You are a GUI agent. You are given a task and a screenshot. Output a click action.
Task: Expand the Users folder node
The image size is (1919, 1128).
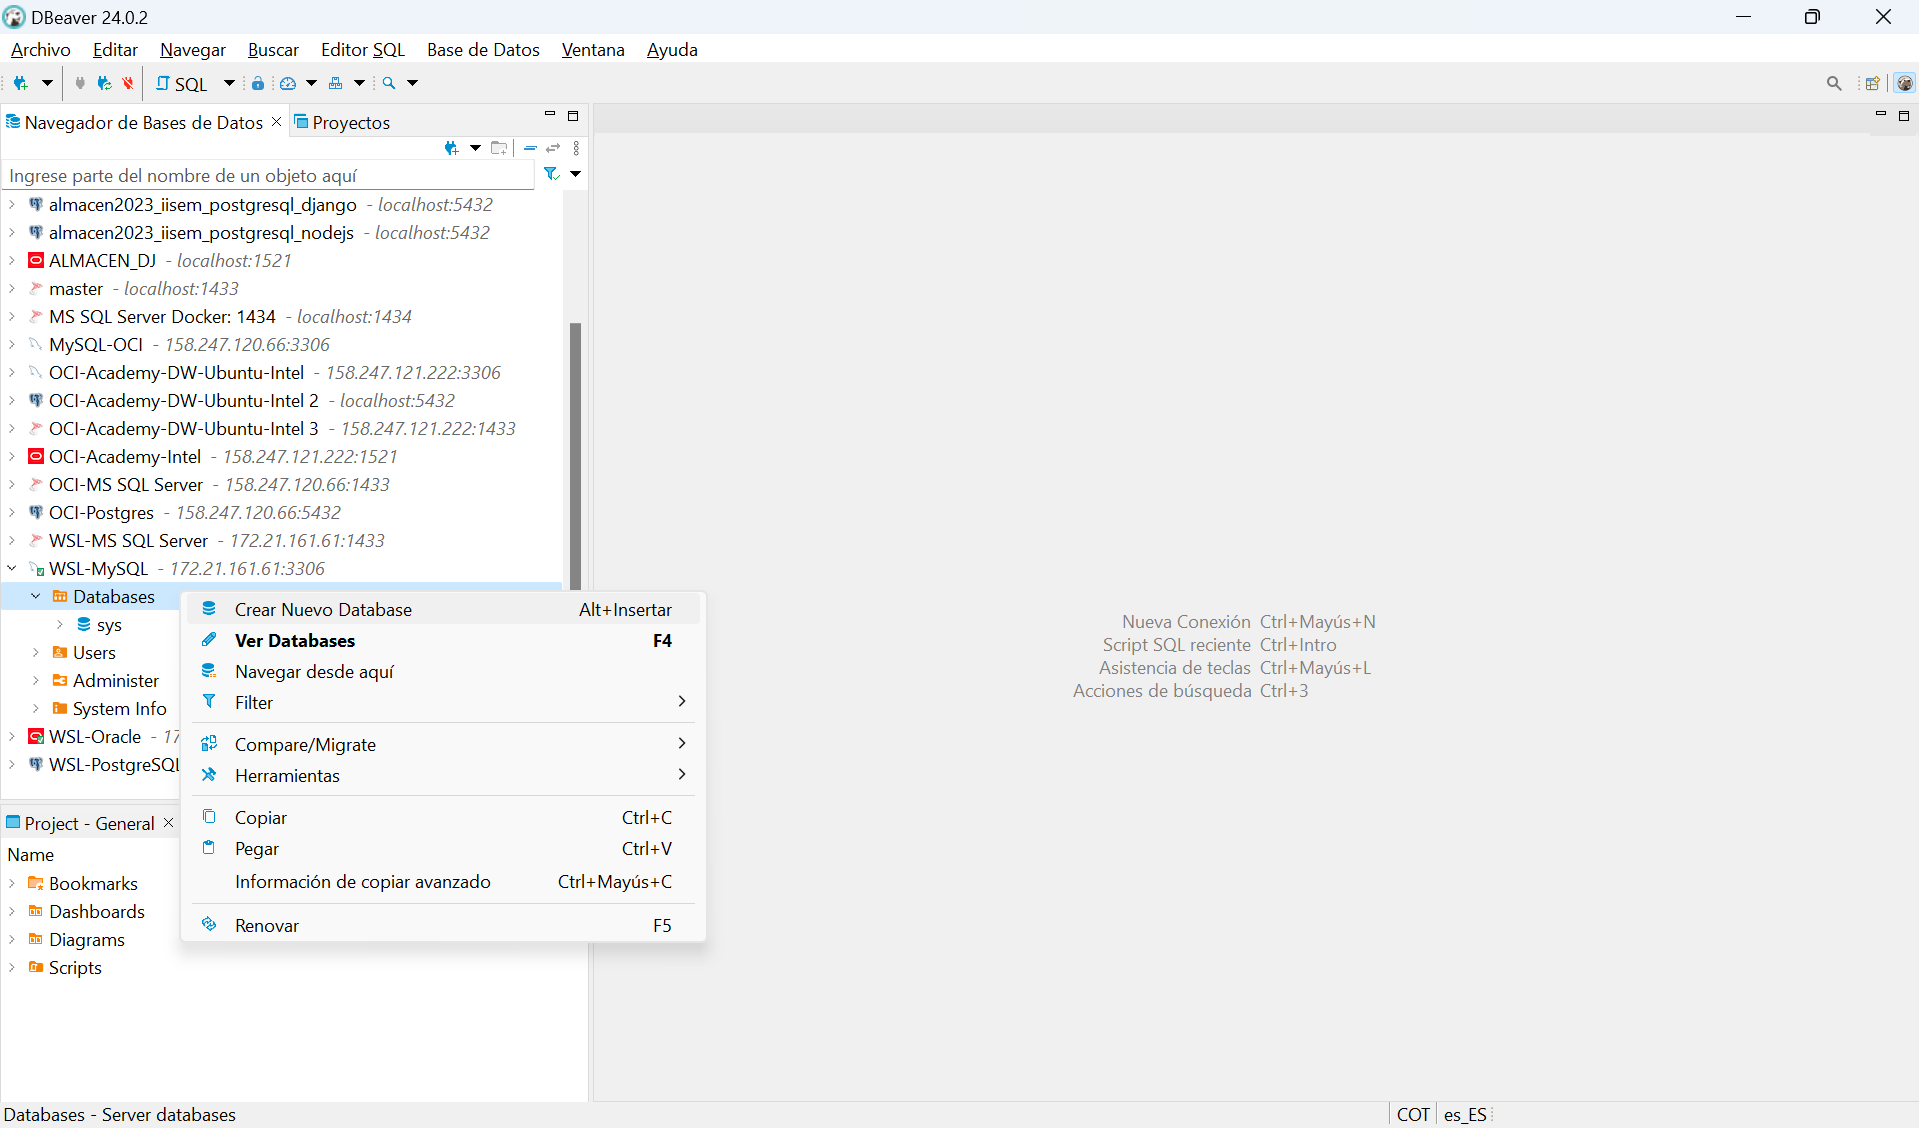point(36,652)
